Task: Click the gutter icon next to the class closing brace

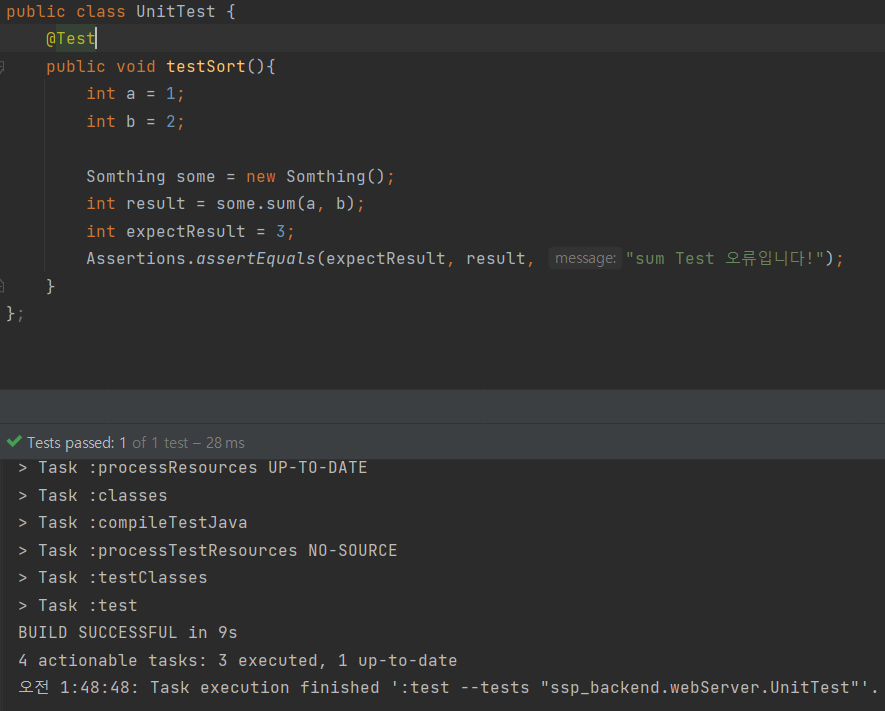Action: point(5,285)
